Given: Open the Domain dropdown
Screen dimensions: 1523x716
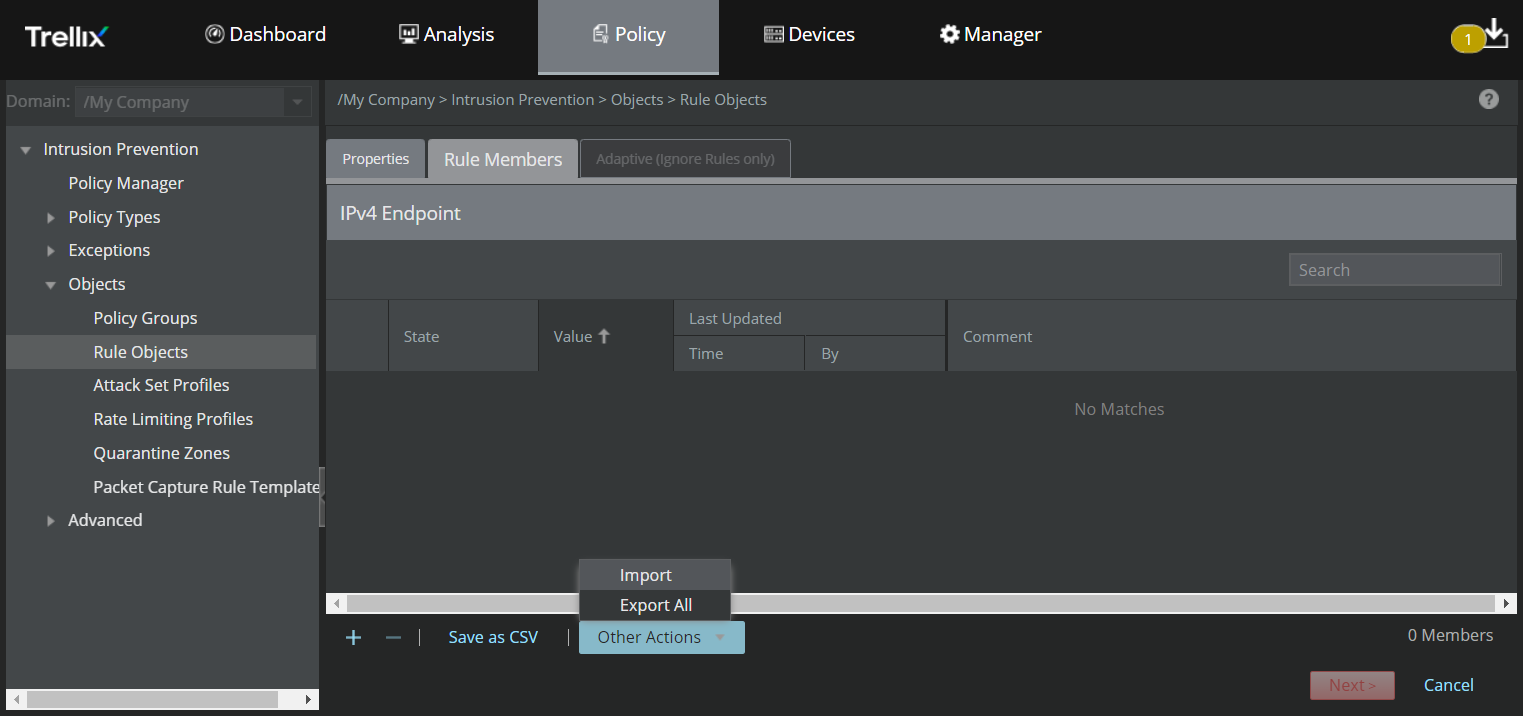Looking at the screenshot, I should point(193,102).
